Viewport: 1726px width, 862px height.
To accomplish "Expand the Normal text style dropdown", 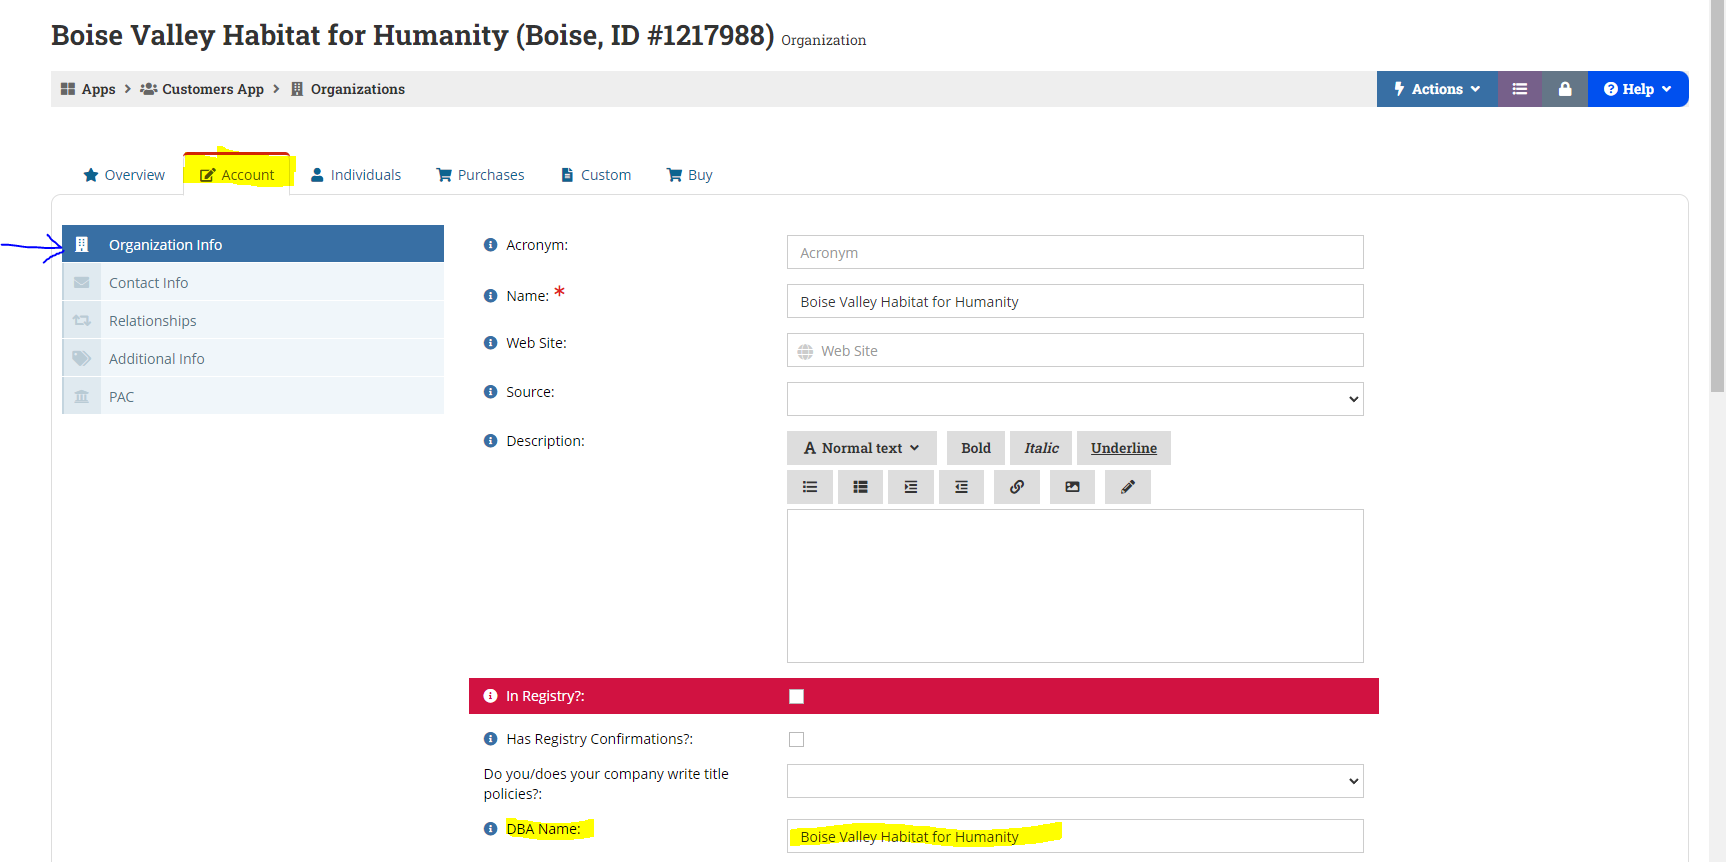I will click(862, 448).
